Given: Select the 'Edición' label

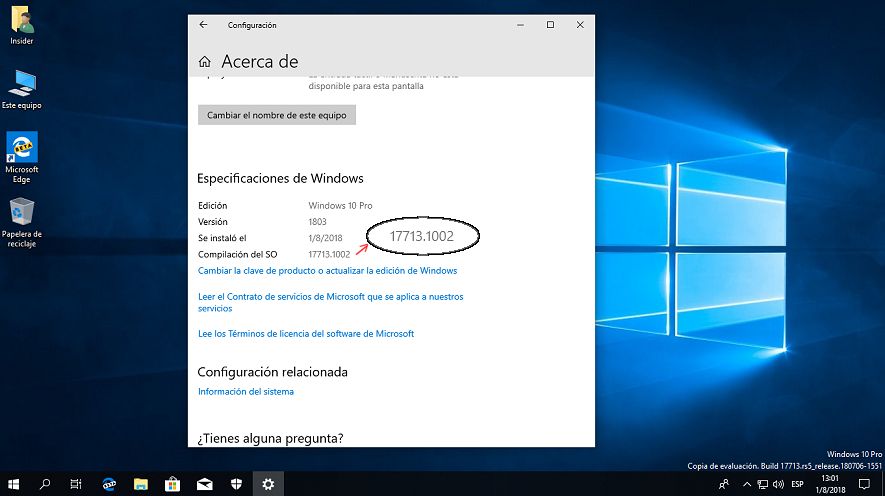Looking at the screenshot, I should click(x=213, y=205).
